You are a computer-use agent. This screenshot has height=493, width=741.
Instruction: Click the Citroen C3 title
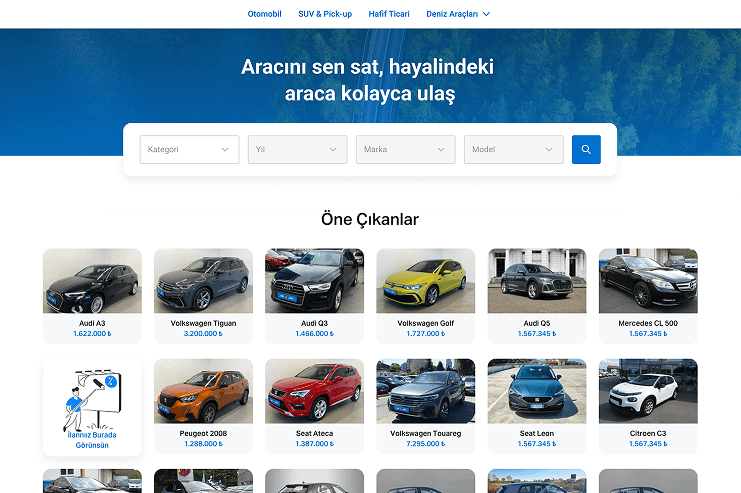[x=648, y=433]
